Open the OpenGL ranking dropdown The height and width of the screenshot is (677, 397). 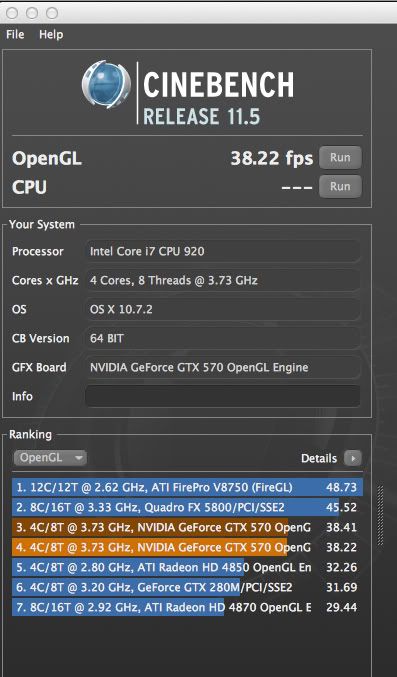click(50, 458)
